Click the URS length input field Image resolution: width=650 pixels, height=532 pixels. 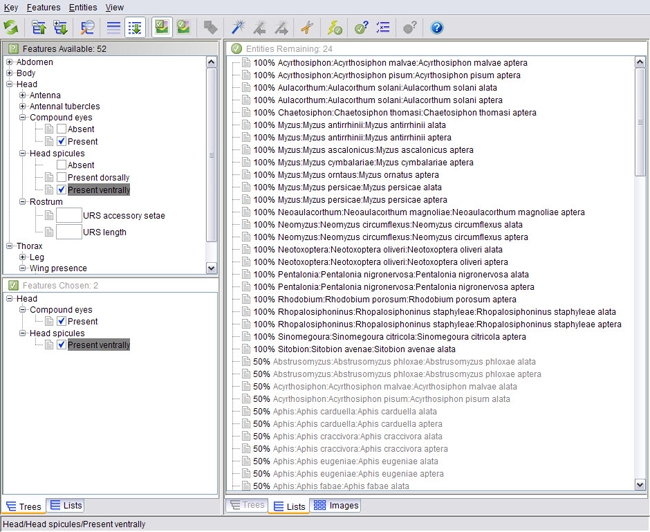click(67, 232)
